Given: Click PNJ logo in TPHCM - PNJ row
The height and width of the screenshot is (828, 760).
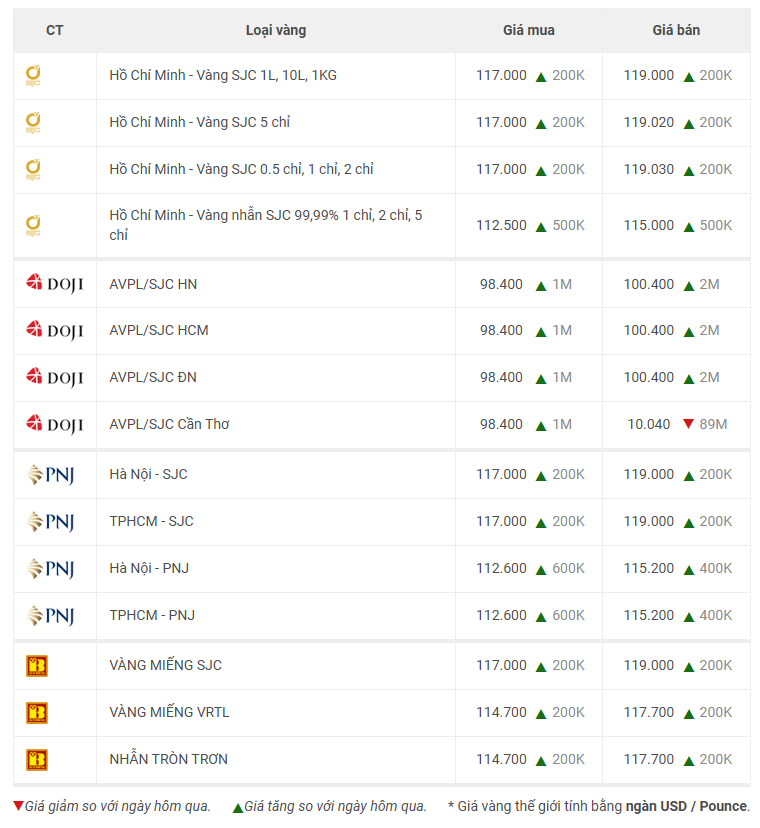Looking at the screenshot, I should coord(50,616).
